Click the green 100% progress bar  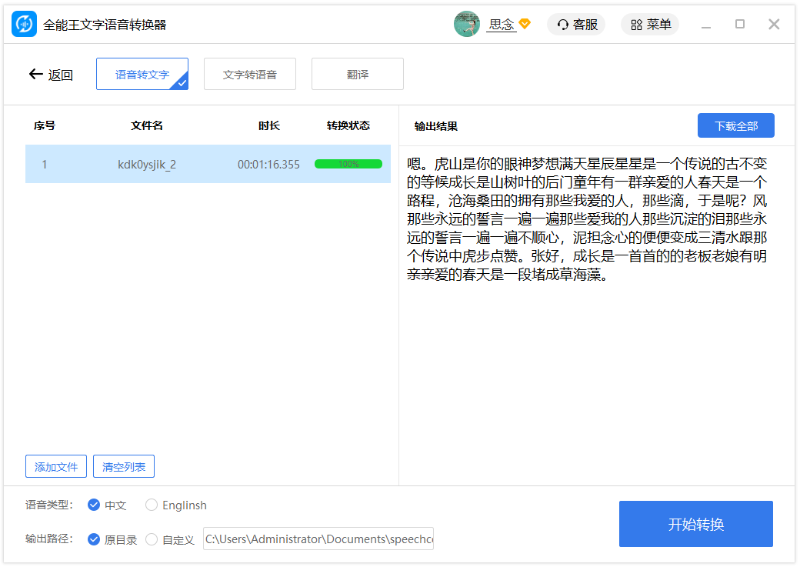tap(348, 164)
